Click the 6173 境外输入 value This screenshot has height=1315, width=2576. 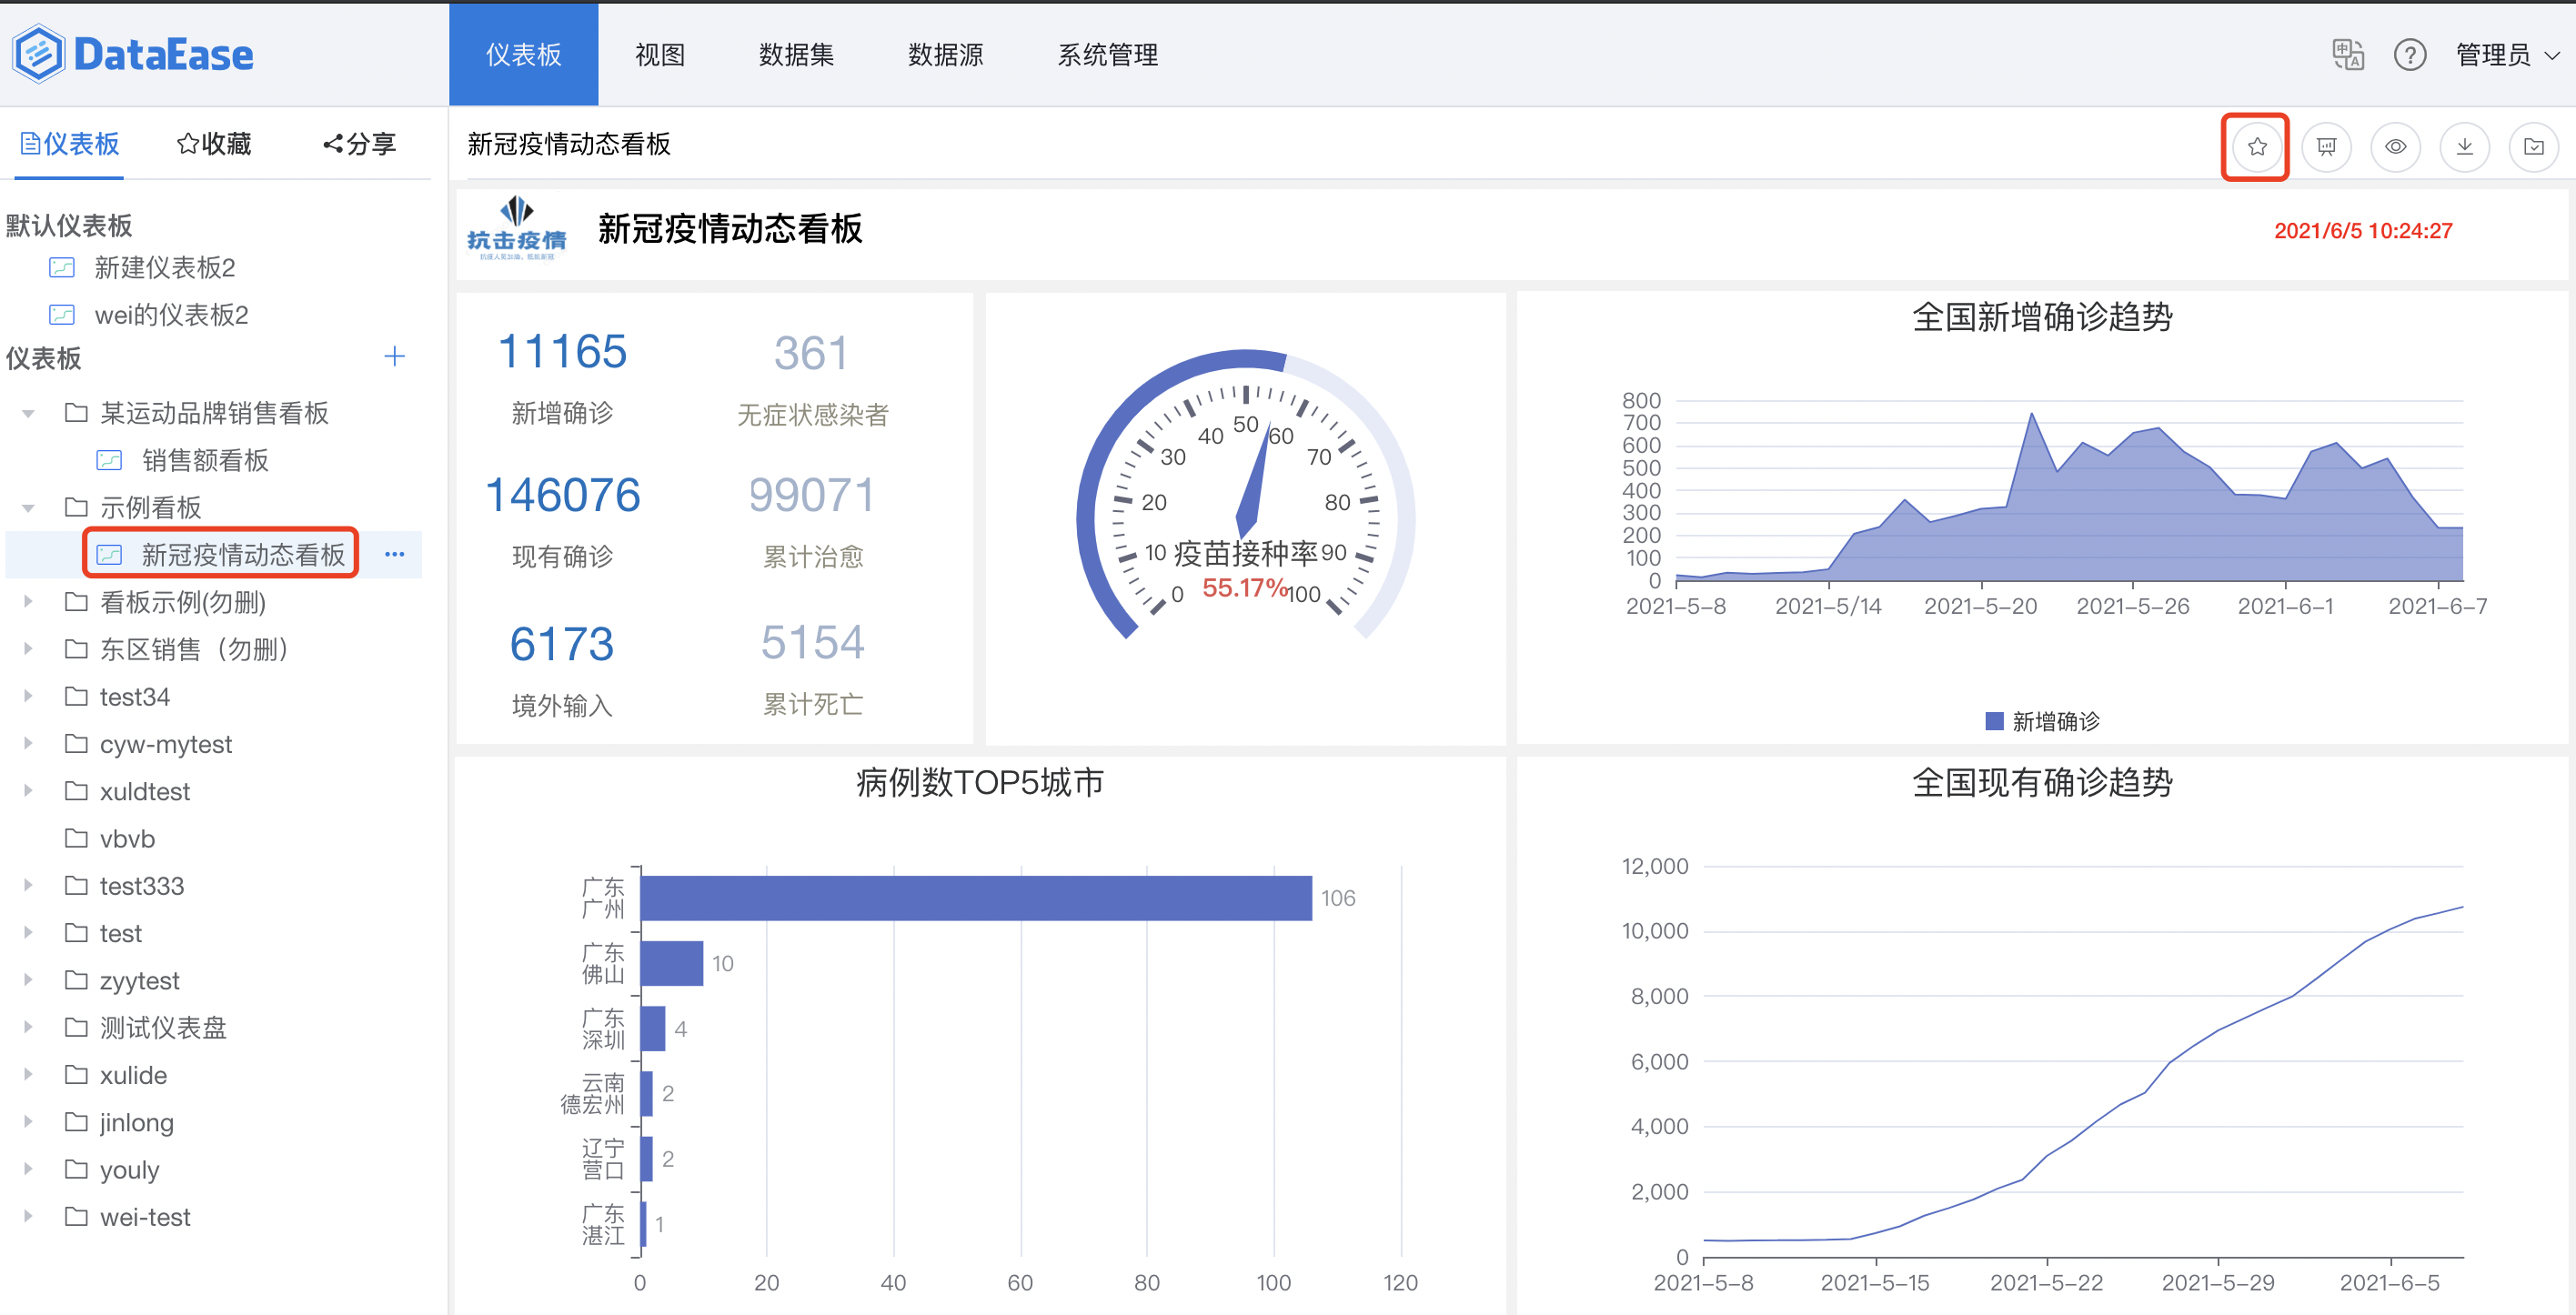(562, 644)
